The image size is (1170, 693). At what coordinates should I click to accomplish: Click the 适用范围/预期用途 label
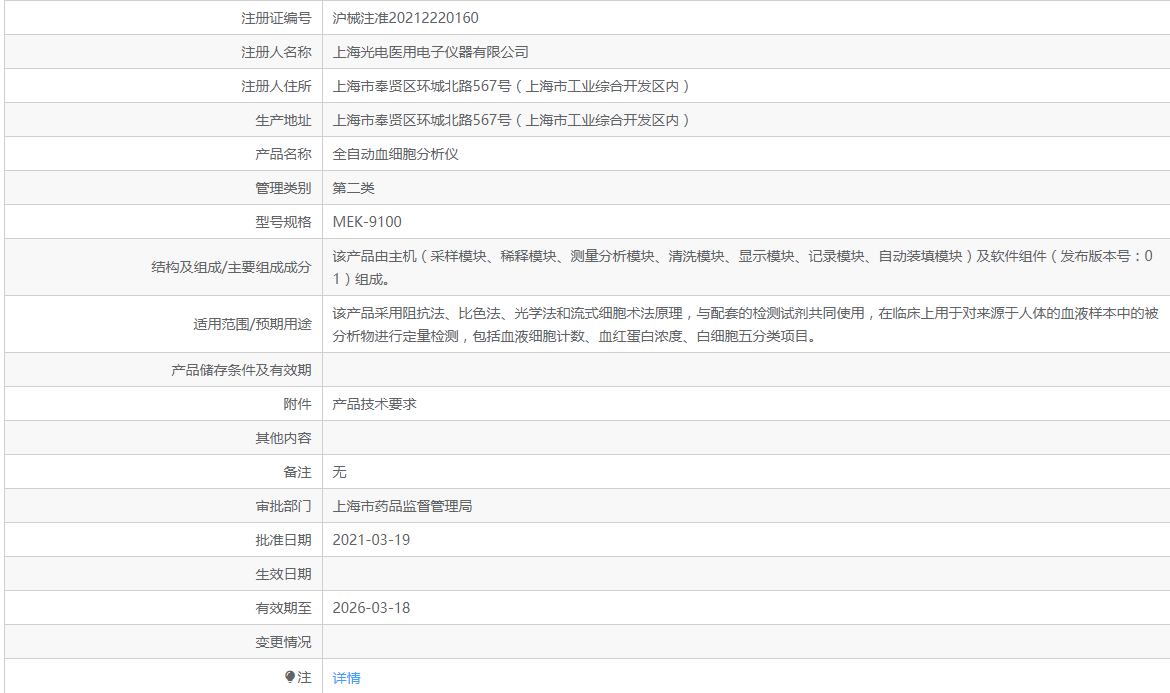[x=252, y=324]
